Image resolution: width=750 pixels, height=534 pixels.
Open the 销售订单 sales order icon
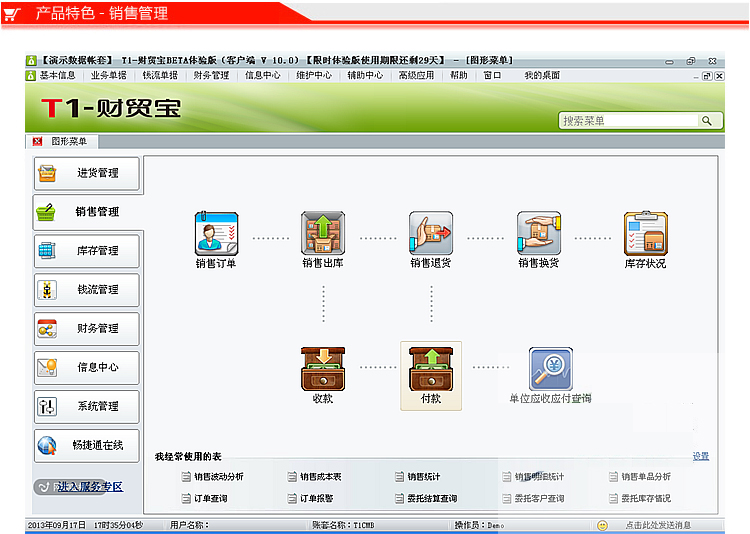pyautogui.click(x=216, y=234)
